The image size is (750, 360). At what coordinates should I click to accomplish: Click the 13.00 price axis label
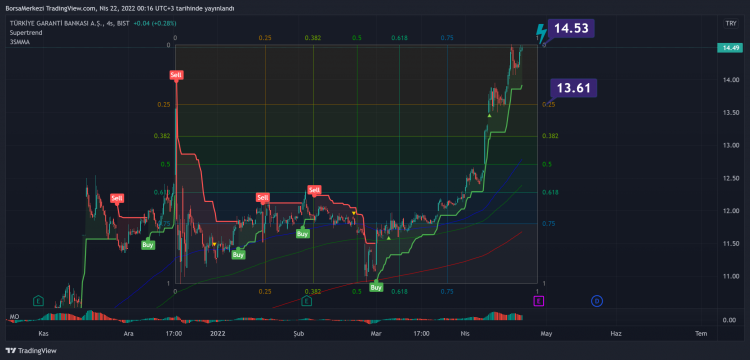(730, 145)
